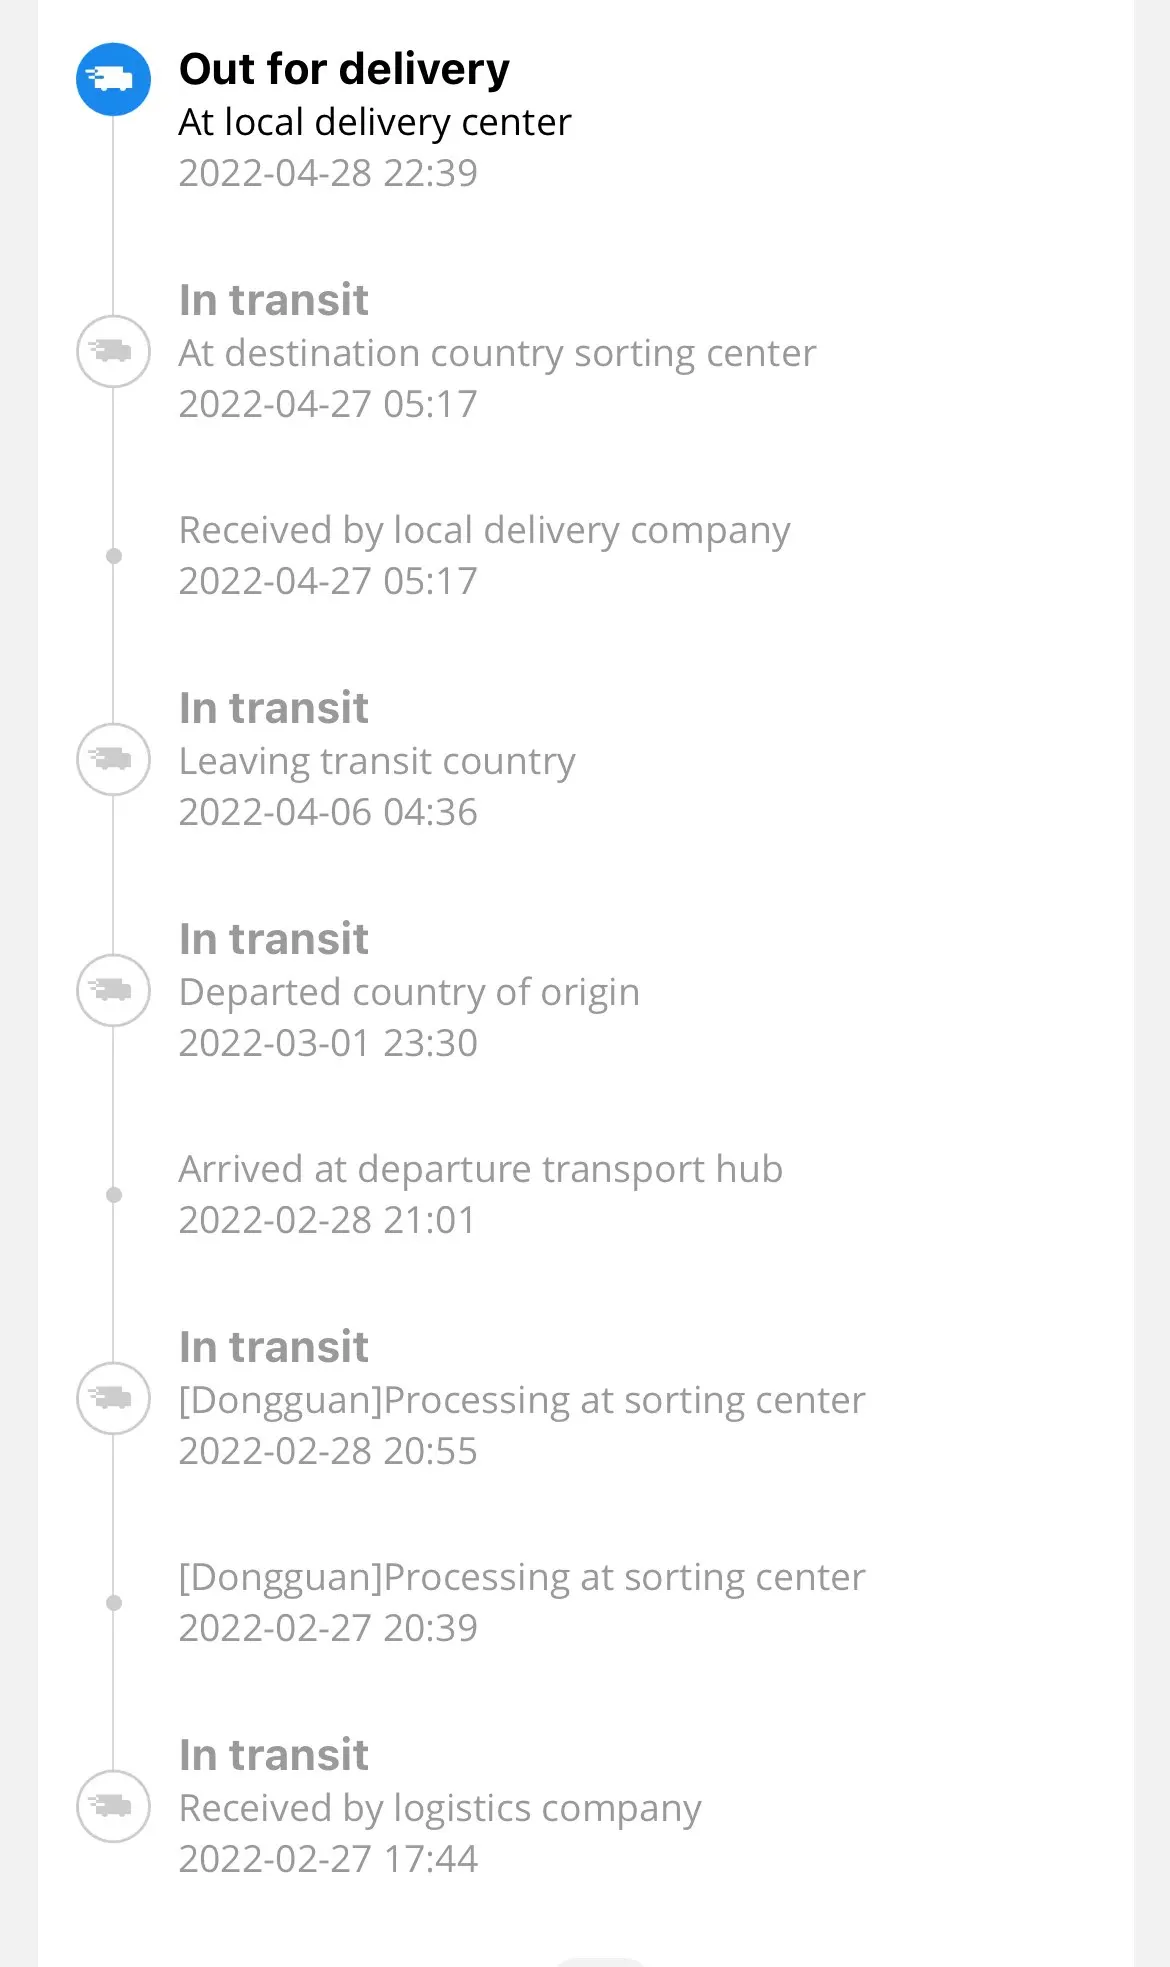
Task: Click truck icon beside destination country sorting center
Action: coord(113,351)
